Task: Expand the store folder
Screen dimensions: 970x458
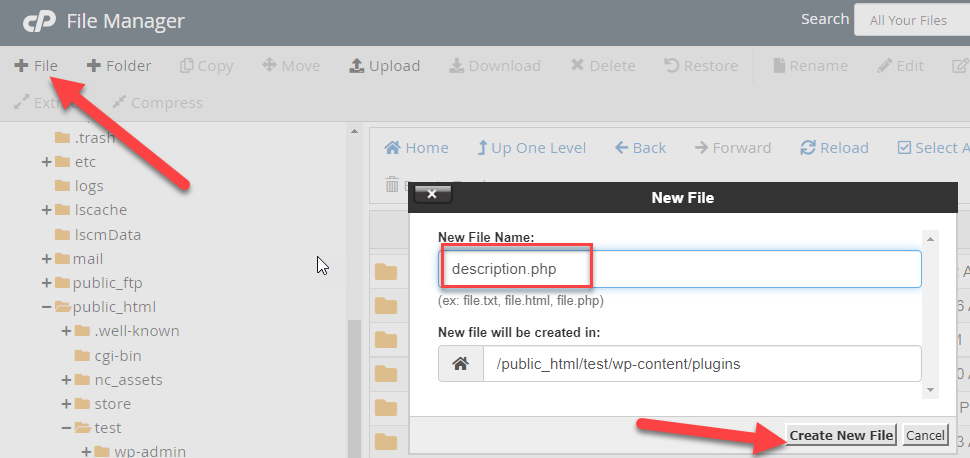Action: coord(66,404)
